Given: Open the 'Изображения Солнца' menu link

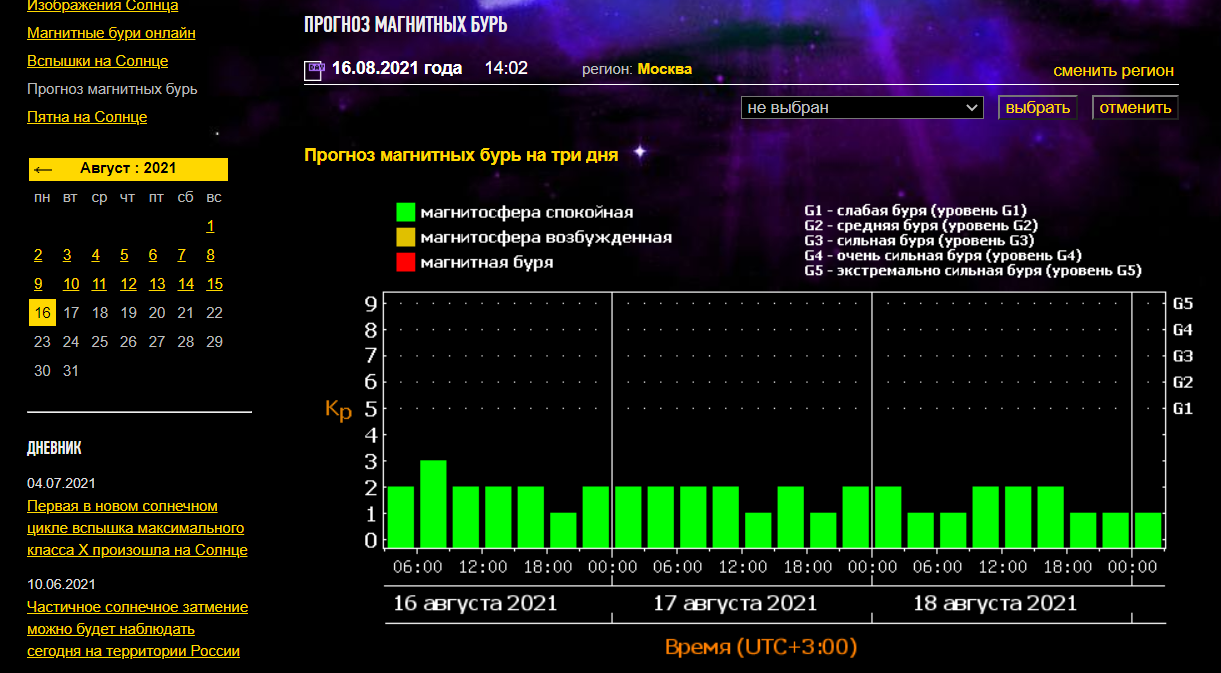Looking at the screenshot, I should [102, 6].
